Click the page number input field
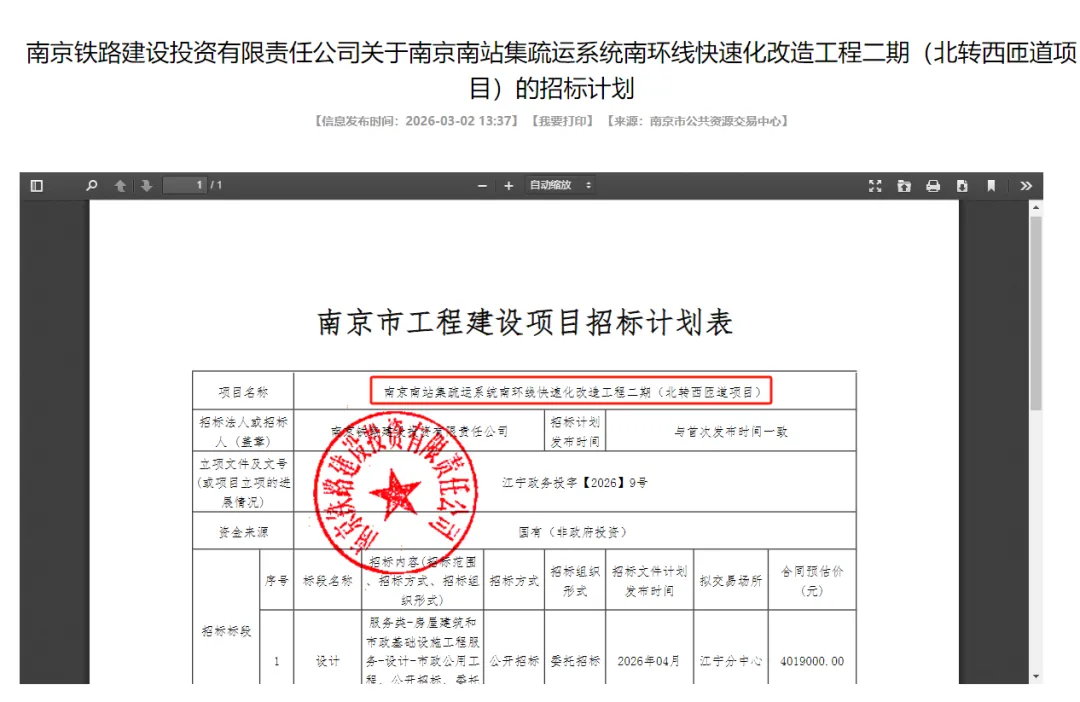The image size is (1080, 702). pos(185,185)
